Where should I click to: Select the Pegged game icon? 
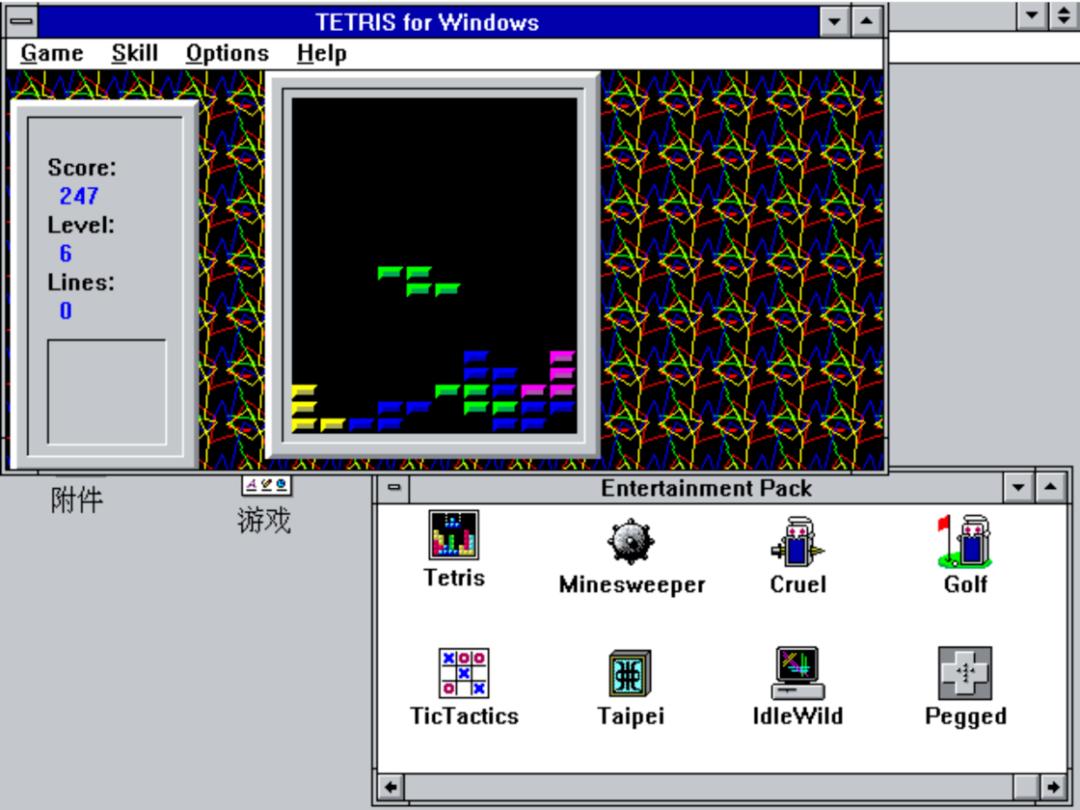point(964,673)
